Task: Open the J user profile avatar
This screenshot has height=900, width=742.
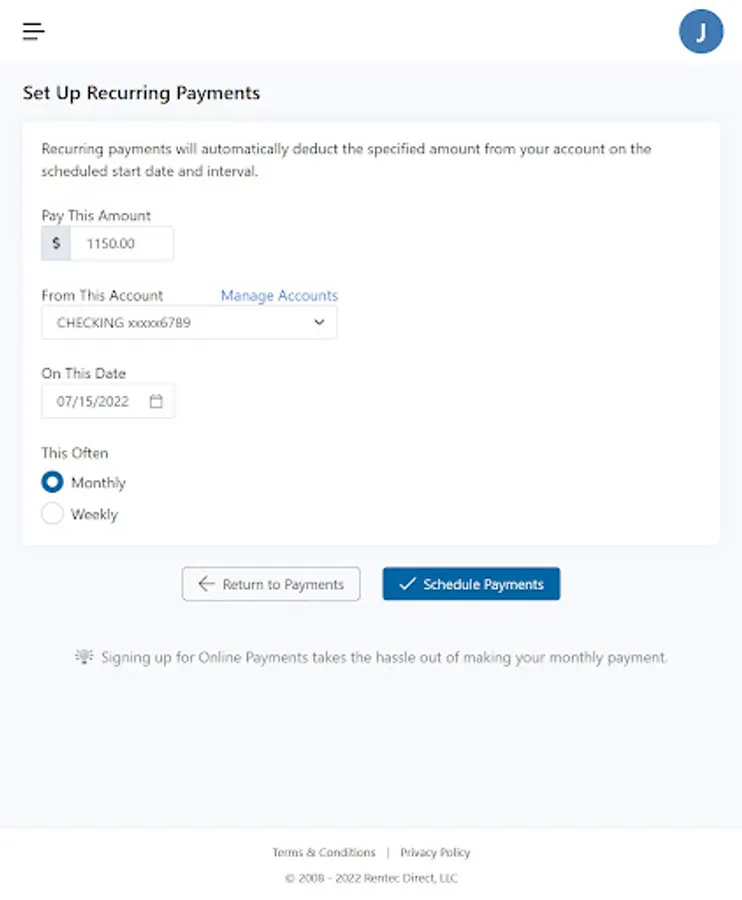Action: click(x=700, y=32)
